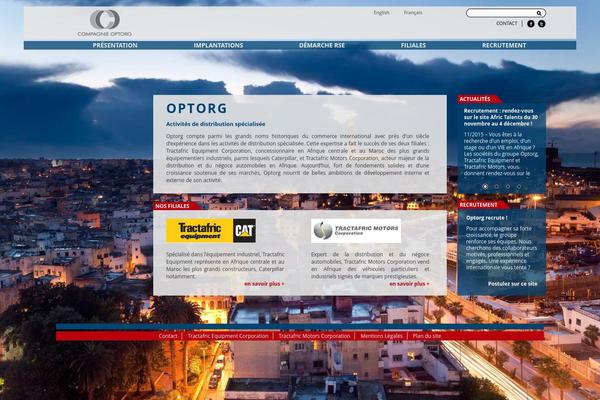The height and width of the screenshot is (400, 600).
Task: Switch site language to English
Action: coord(382,13)
